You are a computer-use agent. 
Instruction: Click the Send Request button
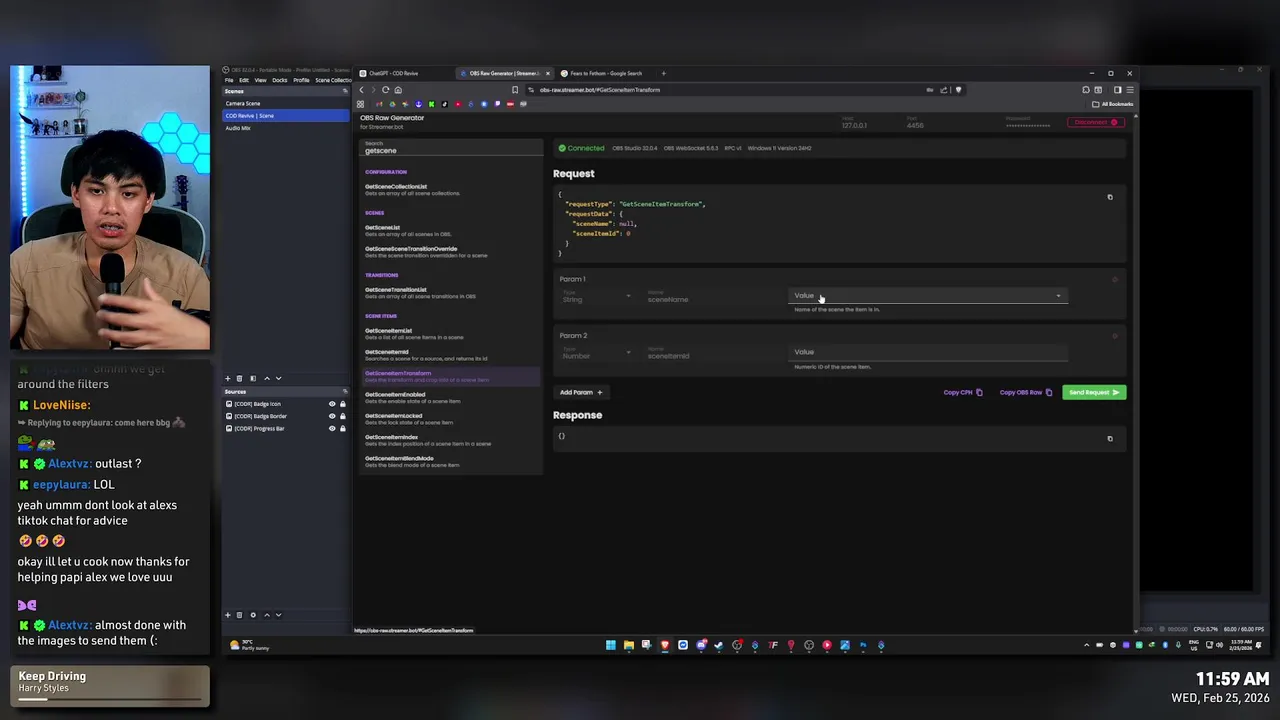(x=1094, y=392)
